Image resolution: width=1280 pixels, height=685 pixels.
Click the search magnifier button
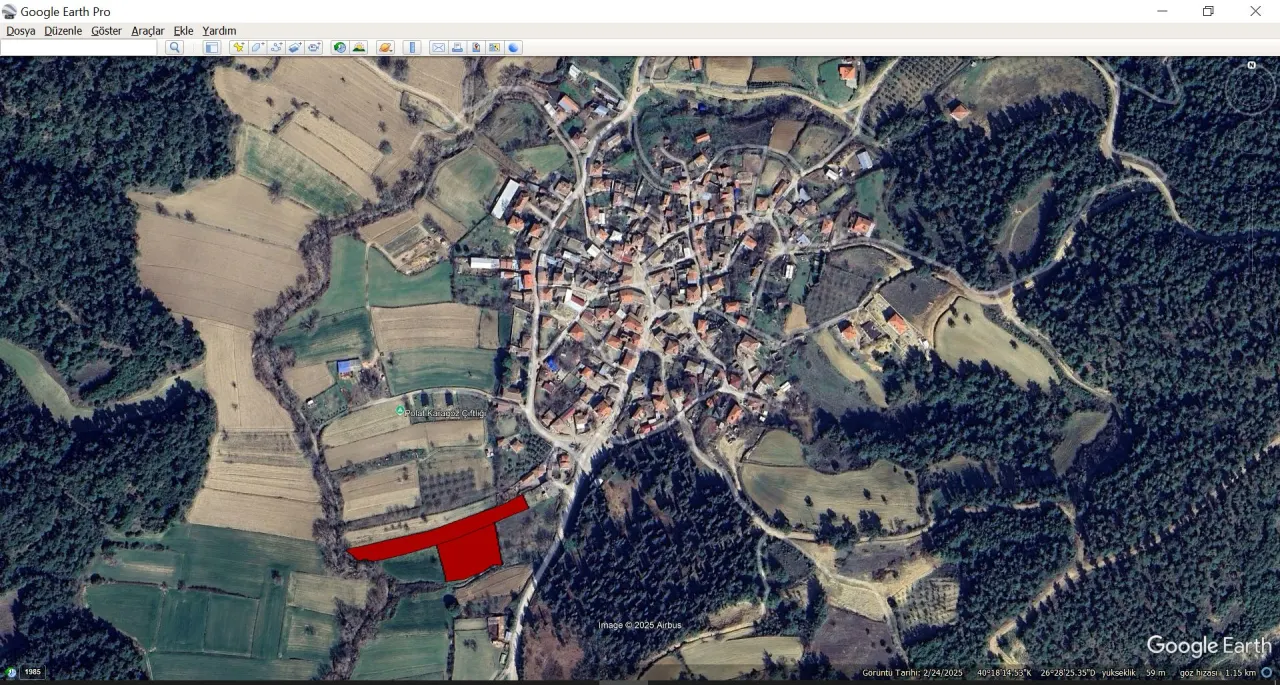click(x=174, y=47)
